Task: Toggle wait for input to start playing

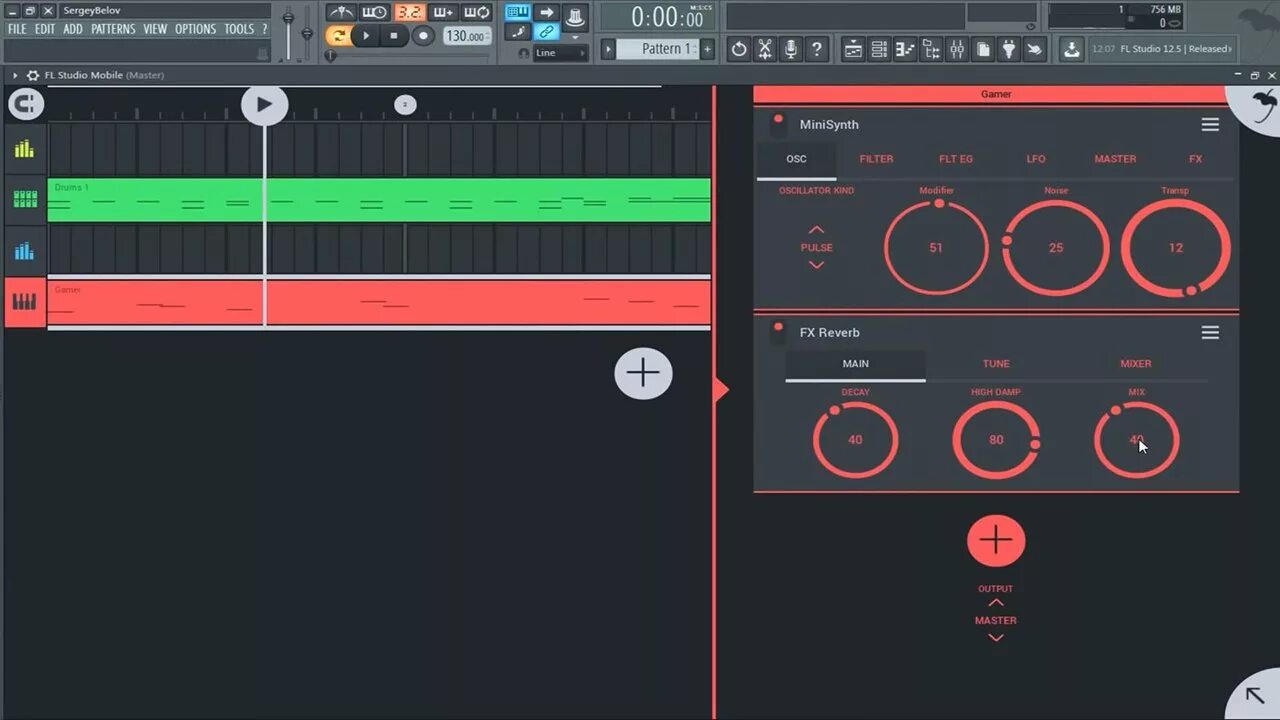Action: click(375, 13)
